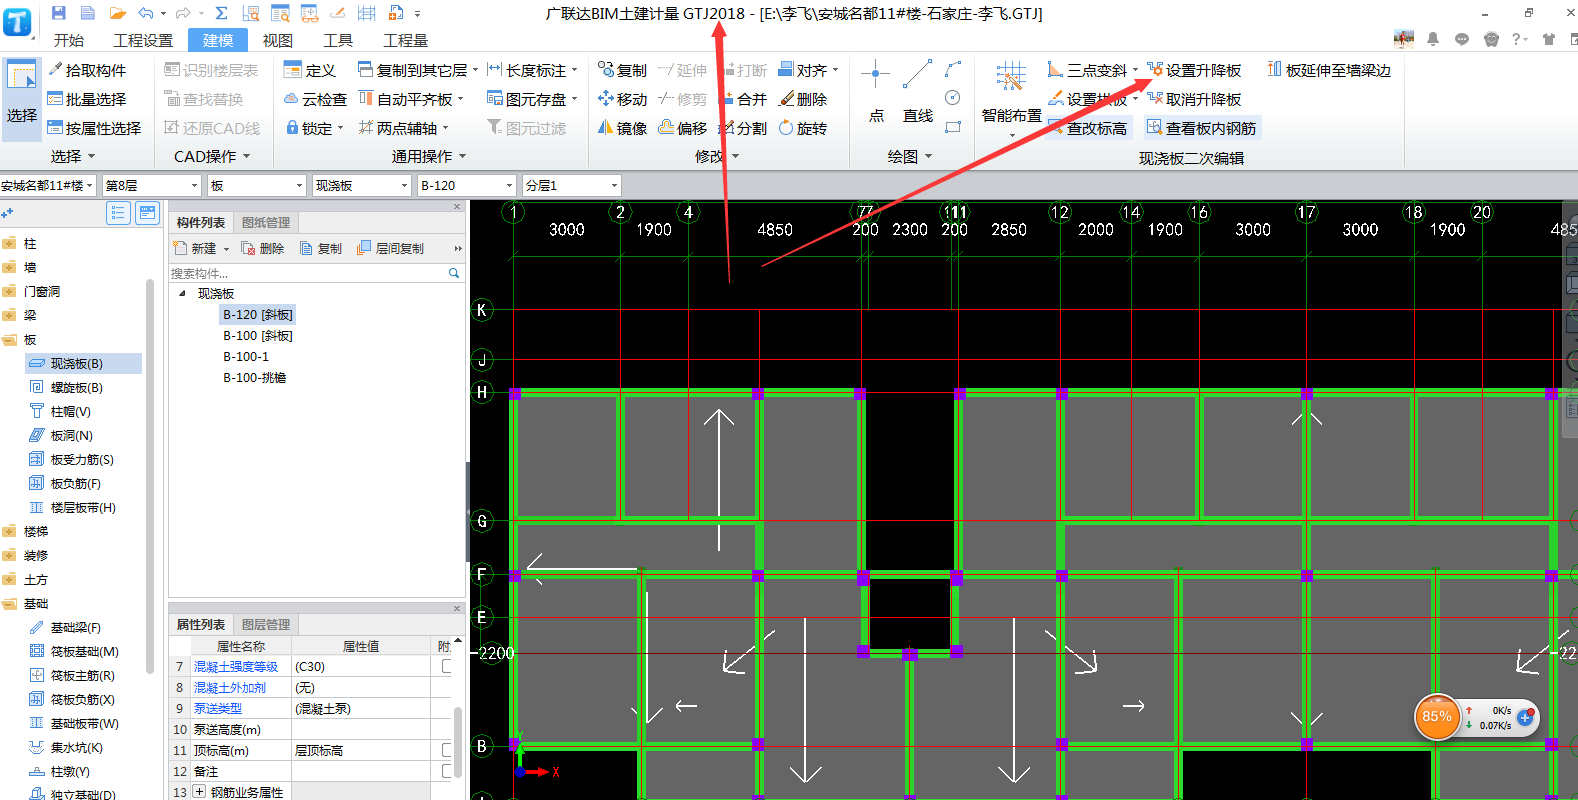Open the folder icon in the quick access toolbar
Screen dimensions: 1578x800
[117, 13]
